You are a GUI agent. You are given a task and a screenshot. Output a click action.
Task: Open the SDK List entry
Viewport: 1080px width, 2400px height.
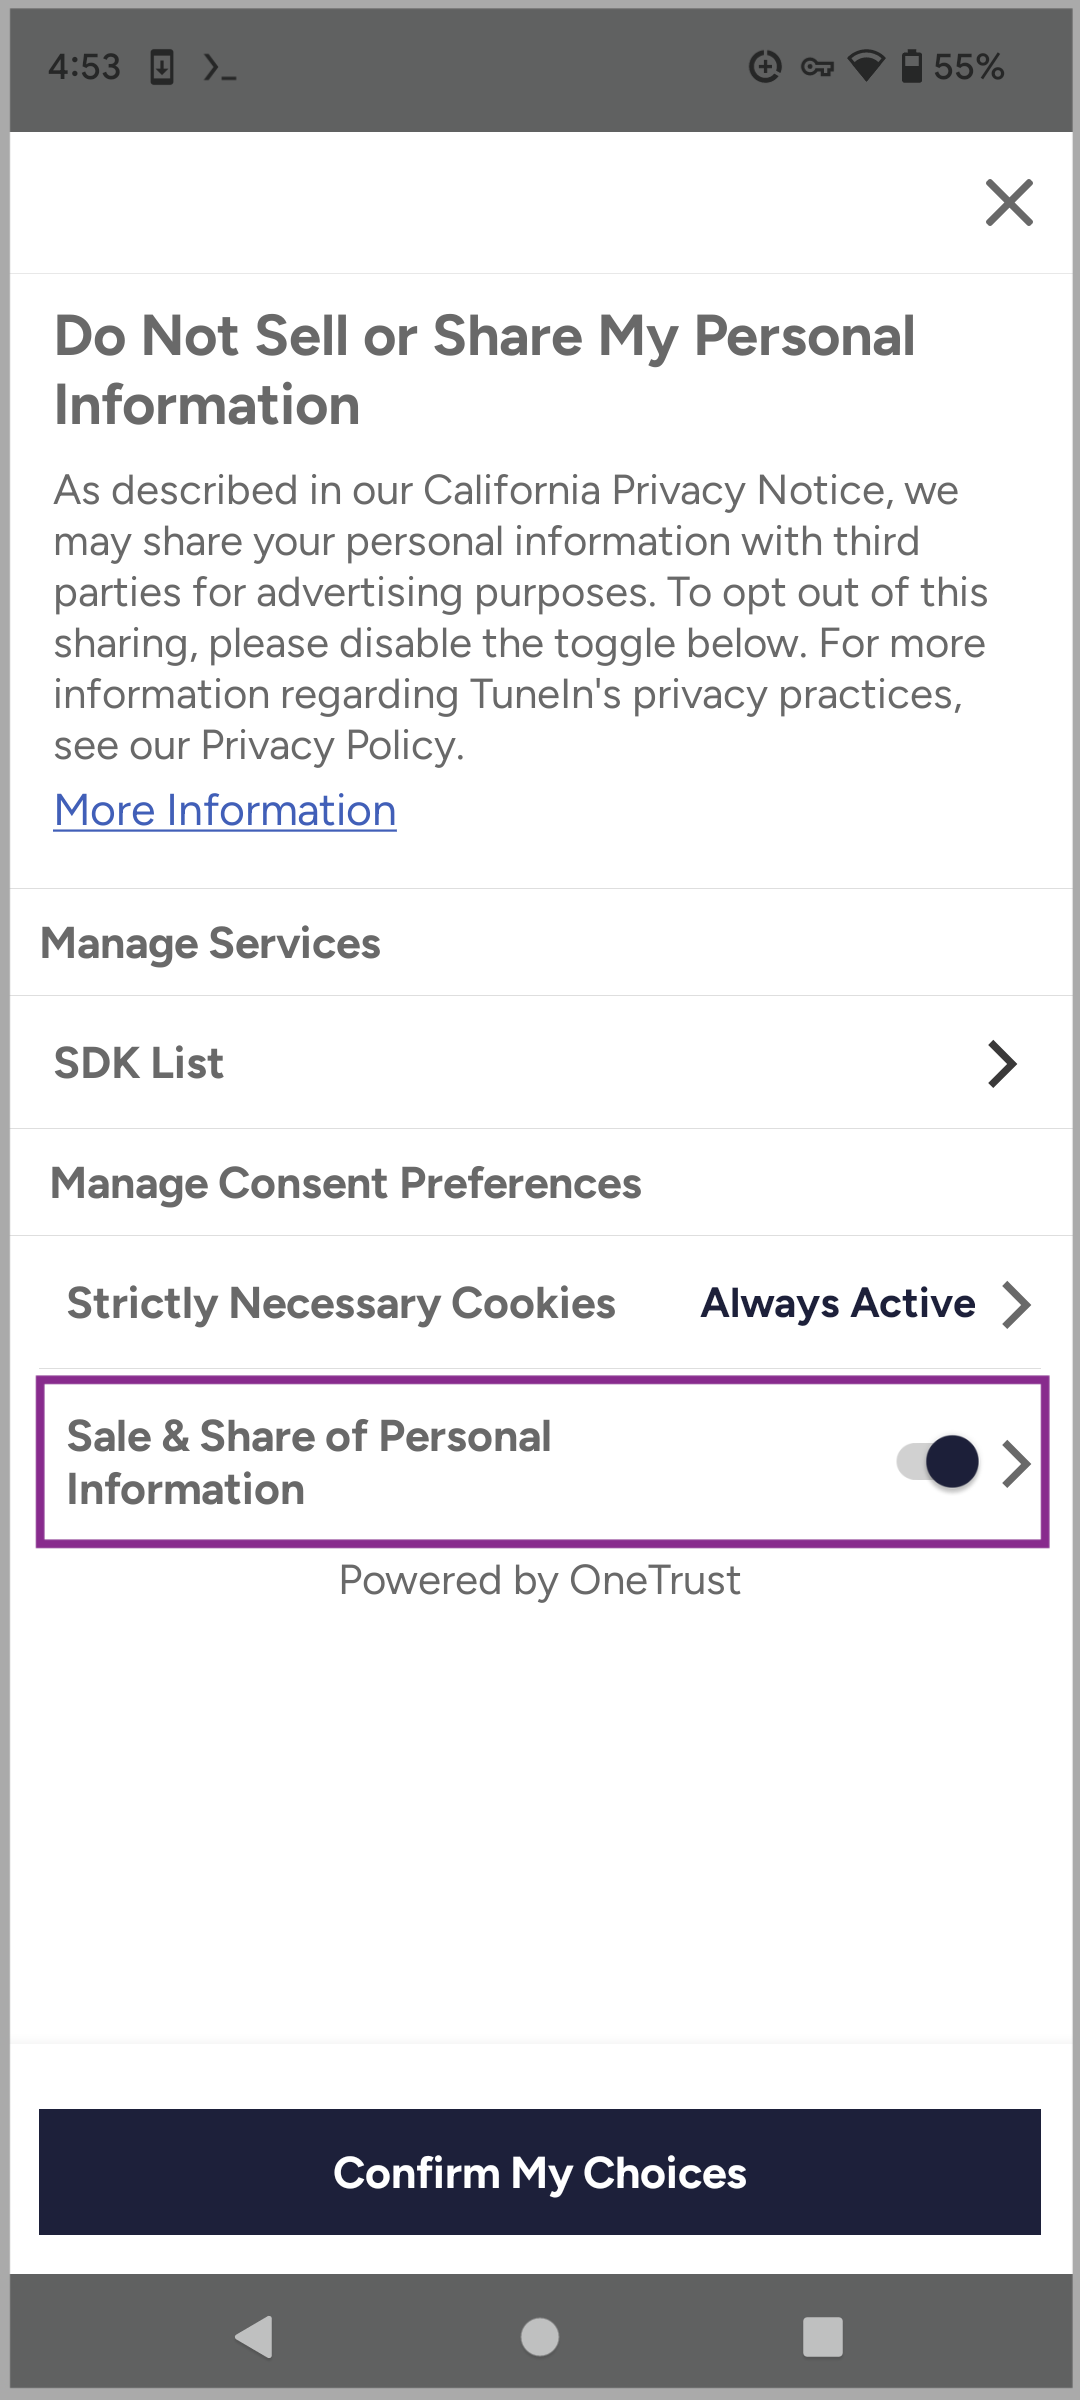pos(139,1063)
